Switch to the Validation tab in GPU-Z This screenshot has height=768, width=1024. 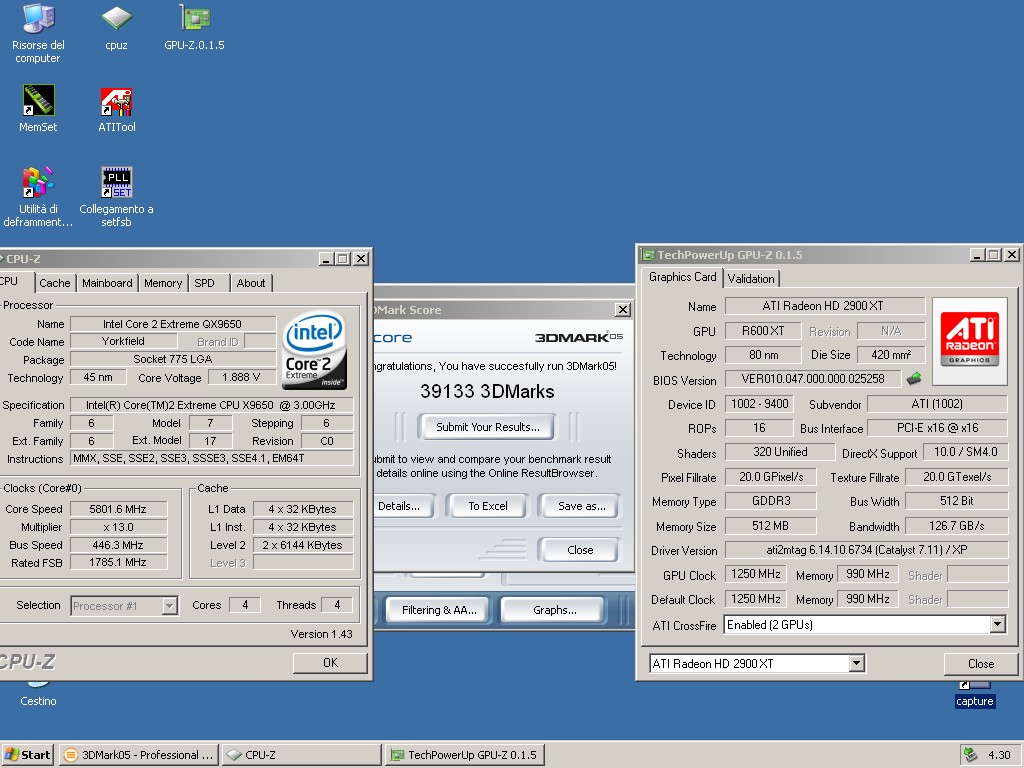[751, 279]
